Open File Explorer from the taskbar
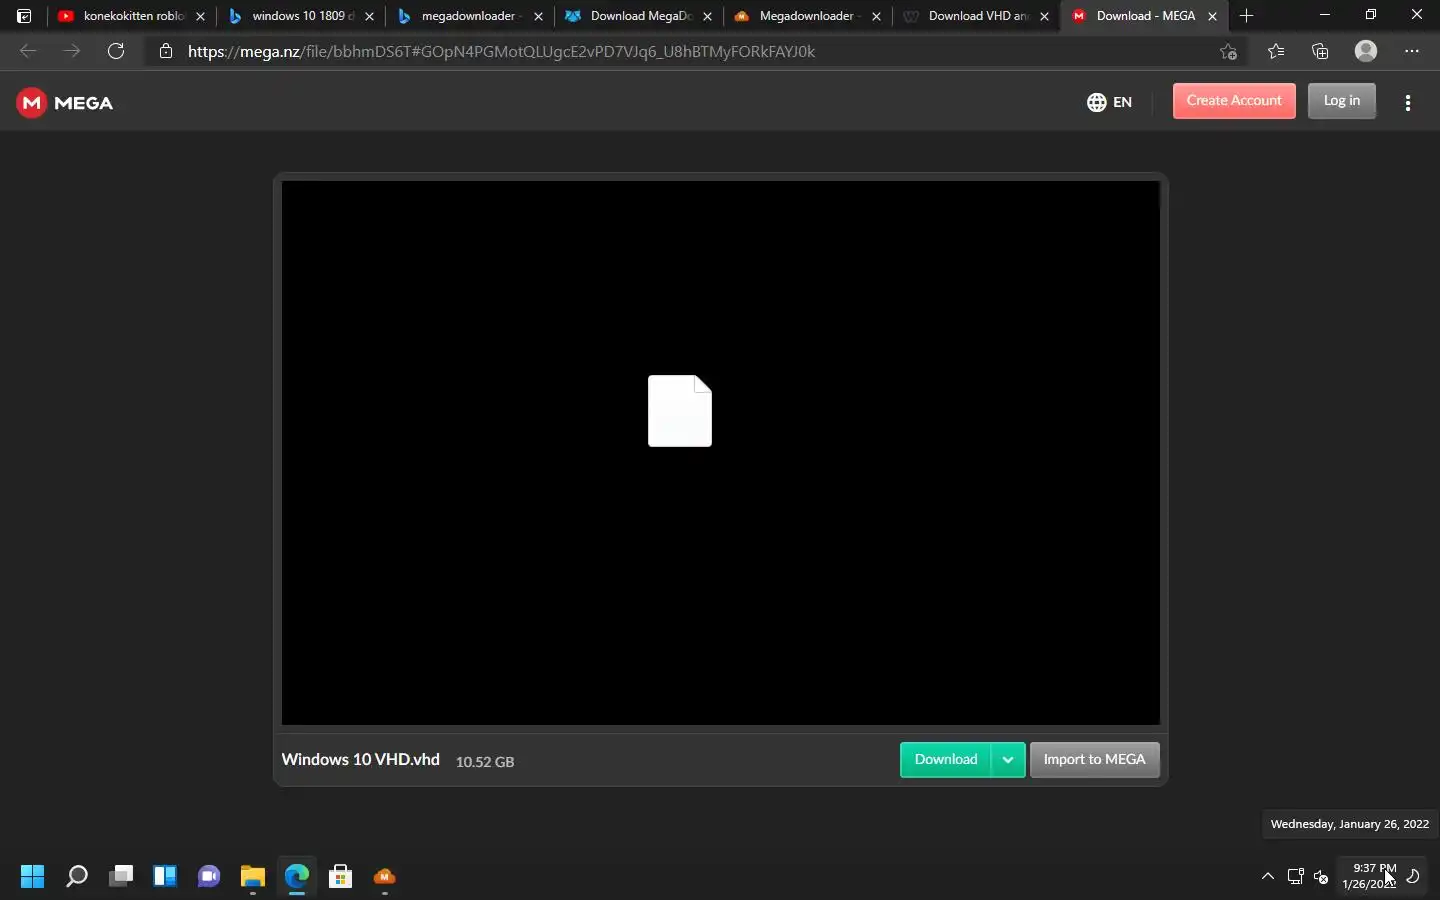 253,877
